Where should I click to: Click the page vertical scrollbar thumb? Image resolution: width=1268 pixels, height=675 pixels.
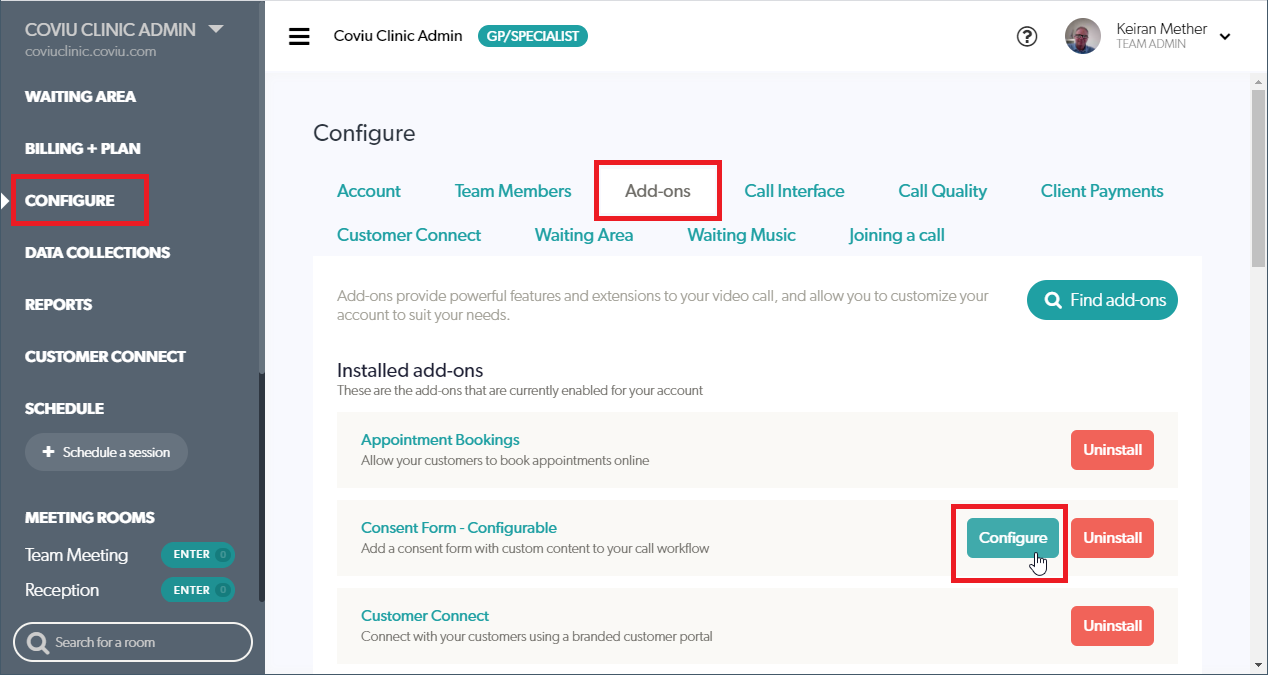pyautogui.click(x=1258, y=180)
